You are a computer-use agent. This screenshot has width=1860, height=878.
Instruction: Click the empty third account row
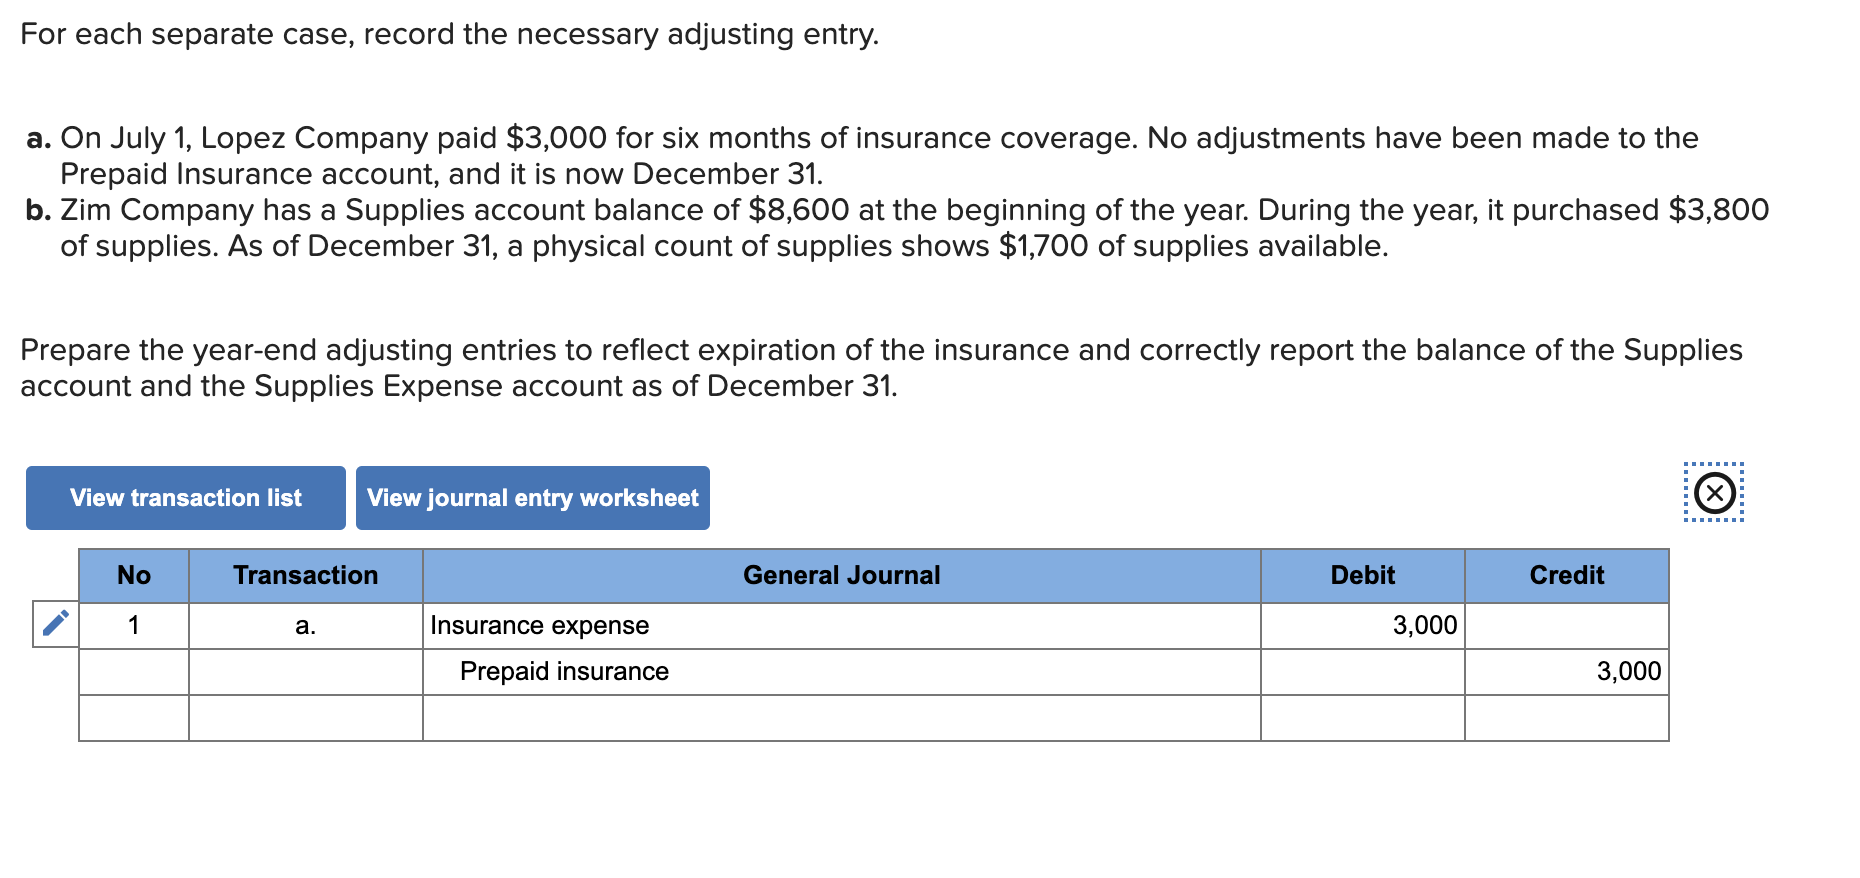point(841,718)
